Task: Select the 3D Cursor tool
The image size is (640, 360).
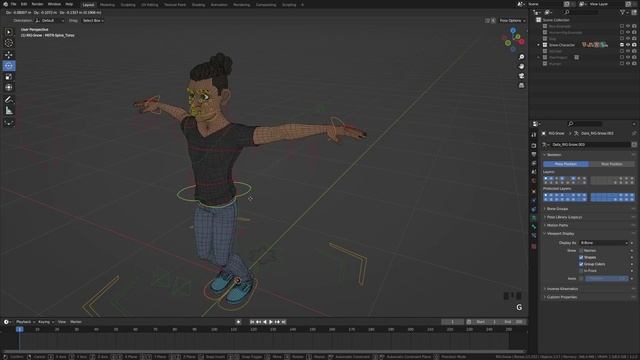Action: click(x=9, y=43)
